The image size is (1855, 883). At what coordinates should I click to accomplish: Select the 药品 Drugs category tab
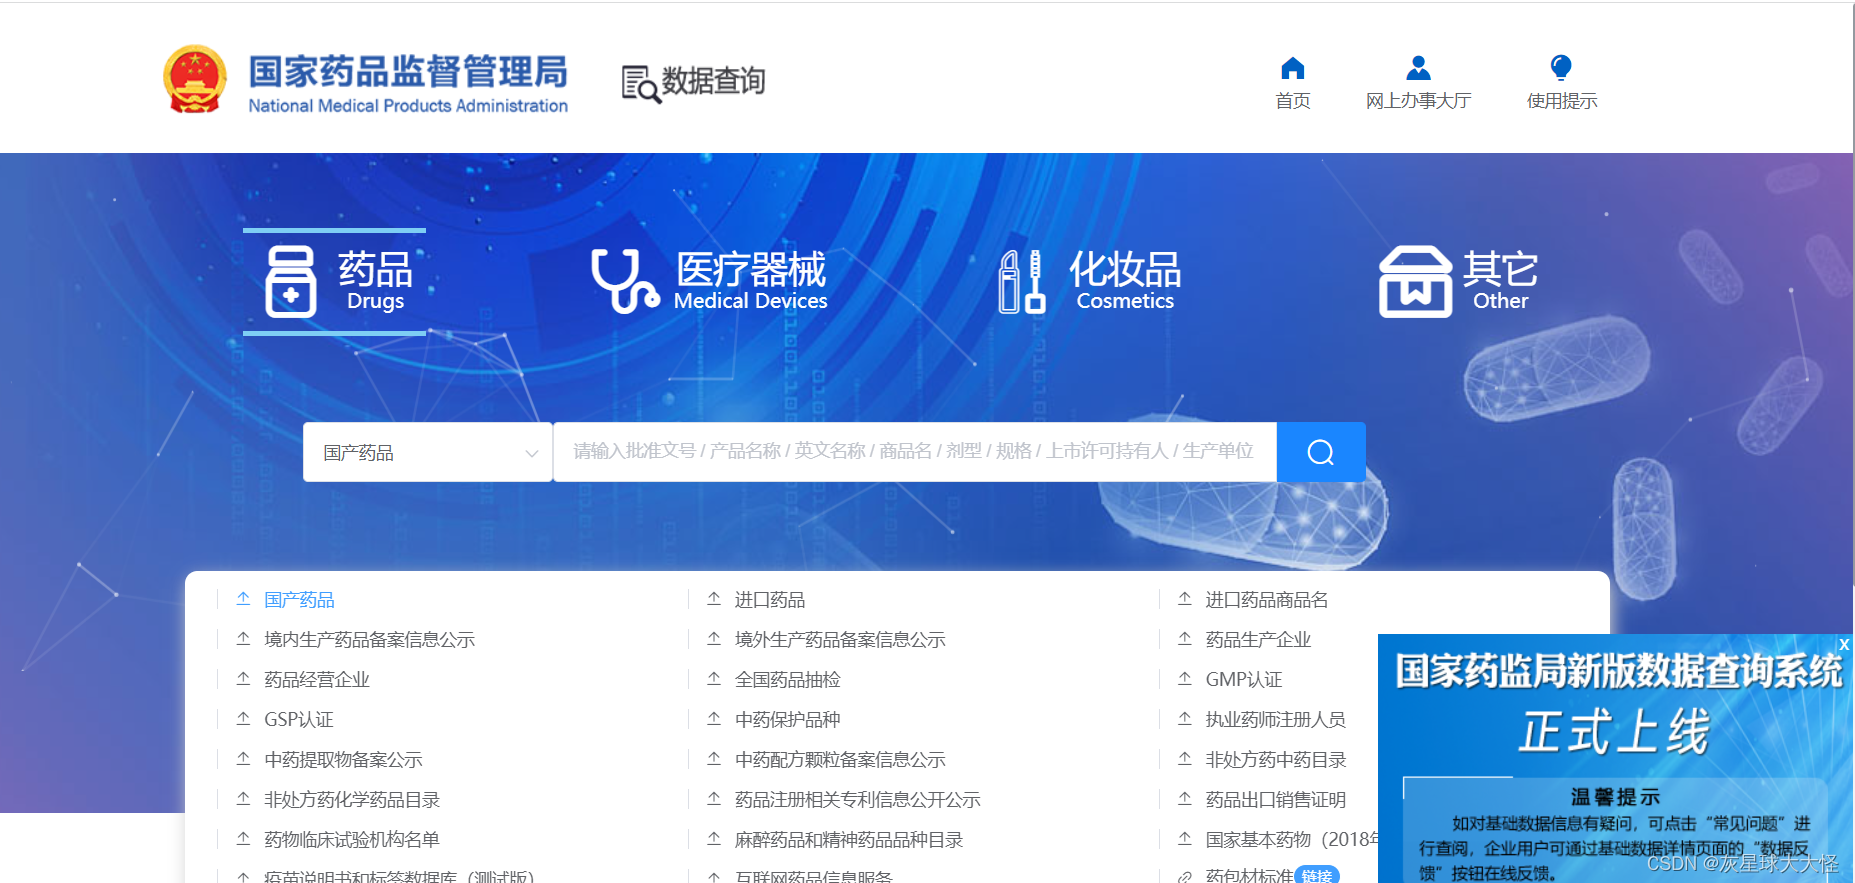pyautogui.click(x=335, y=281)
